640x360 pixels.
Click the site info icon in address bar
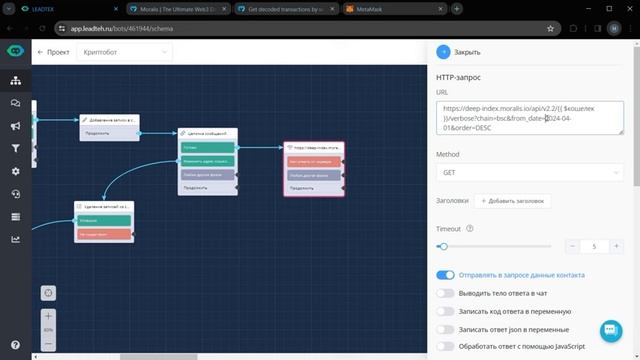pyautogui.click(x=62, y=29)
